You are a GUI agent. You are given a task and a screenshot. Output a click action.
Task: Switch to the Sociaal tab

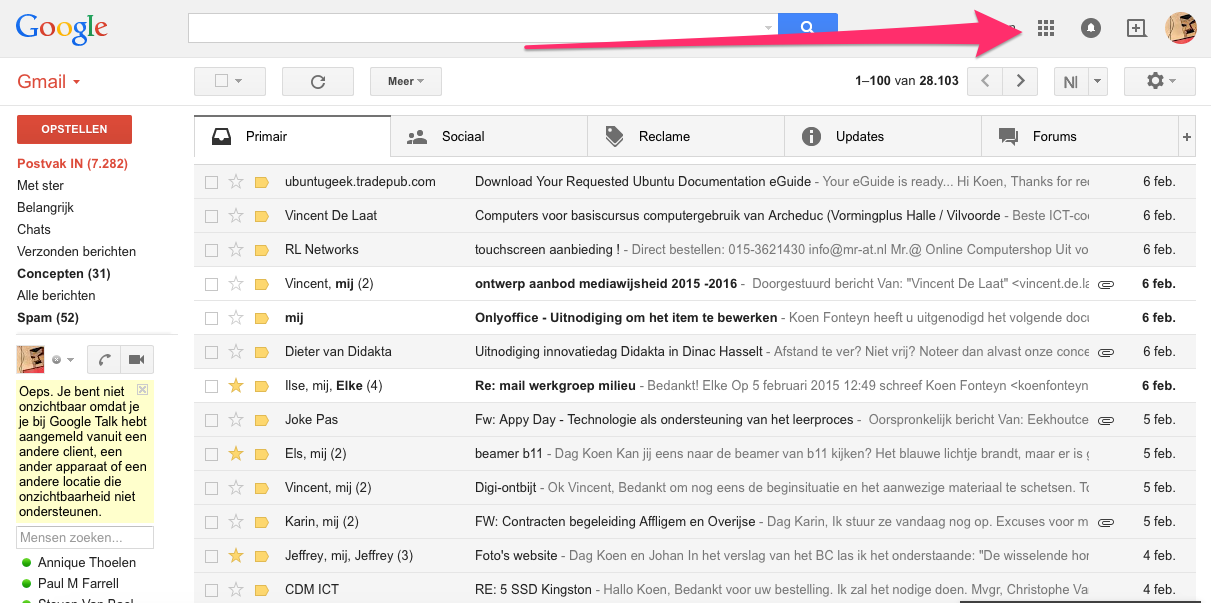point(489,137)
